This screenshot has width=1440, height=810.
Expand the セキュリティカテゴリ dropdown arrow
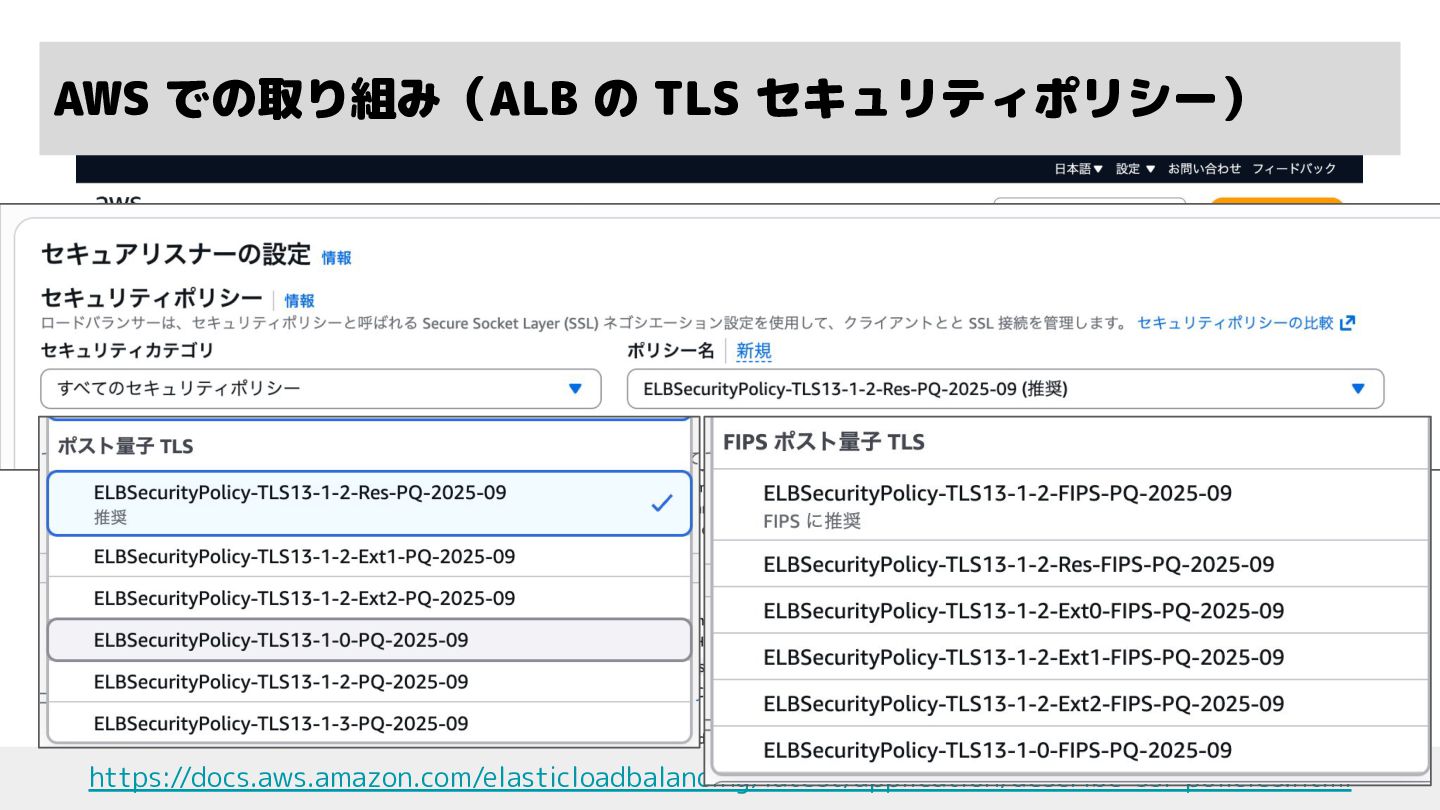coord(574,389)
